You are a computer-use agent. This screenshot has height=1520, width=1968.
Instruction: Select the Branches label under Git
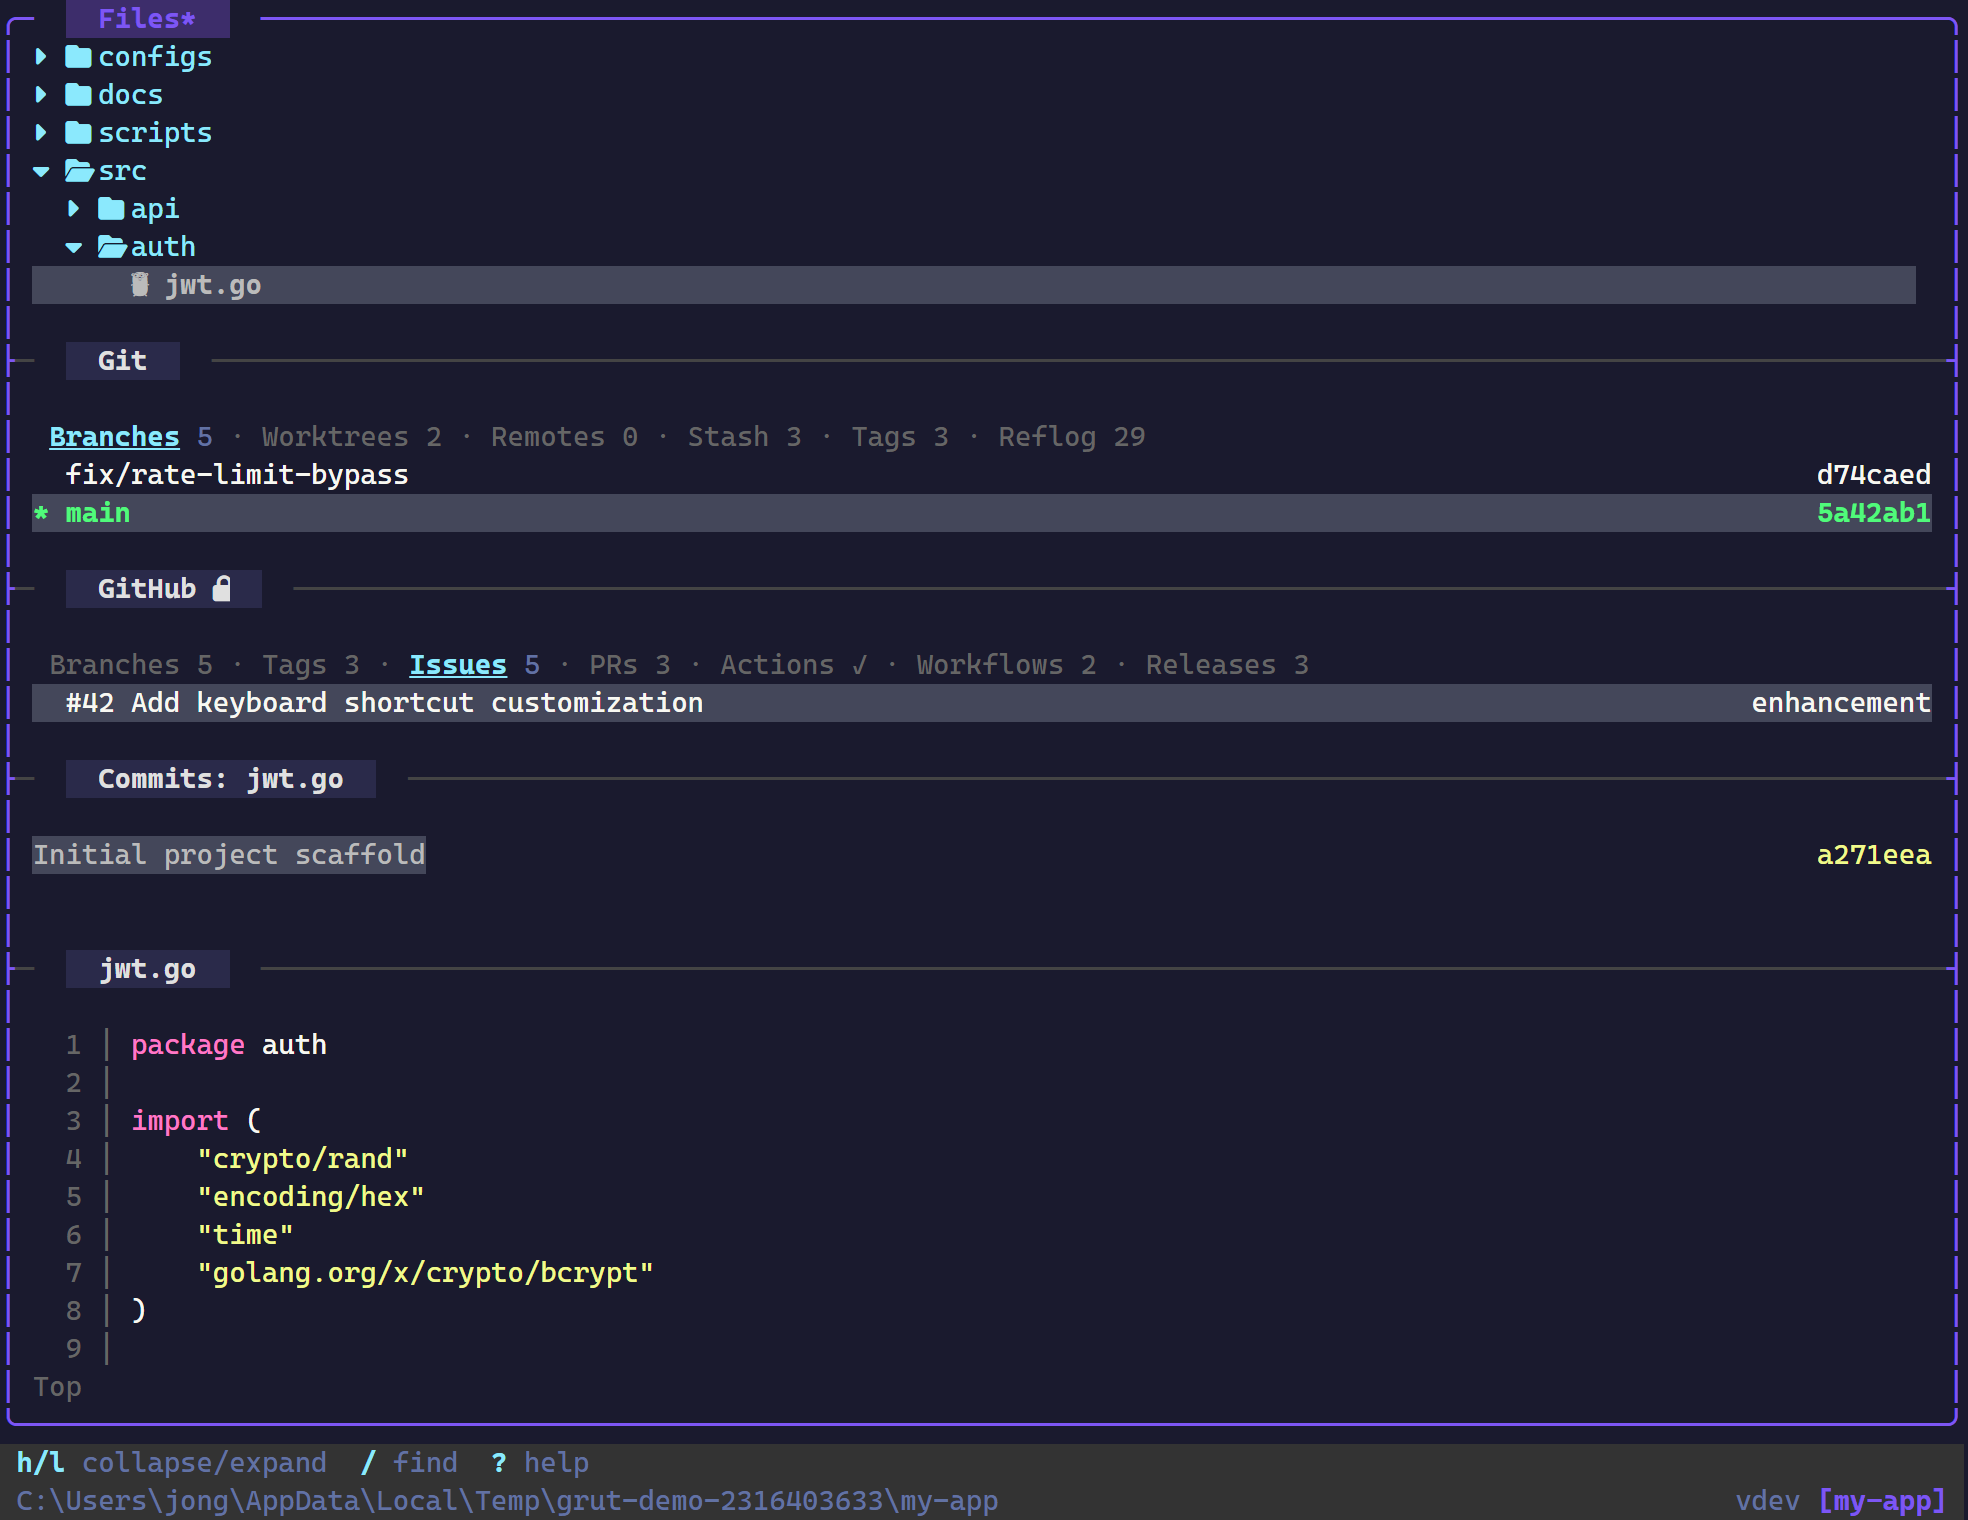coord(114,437)
